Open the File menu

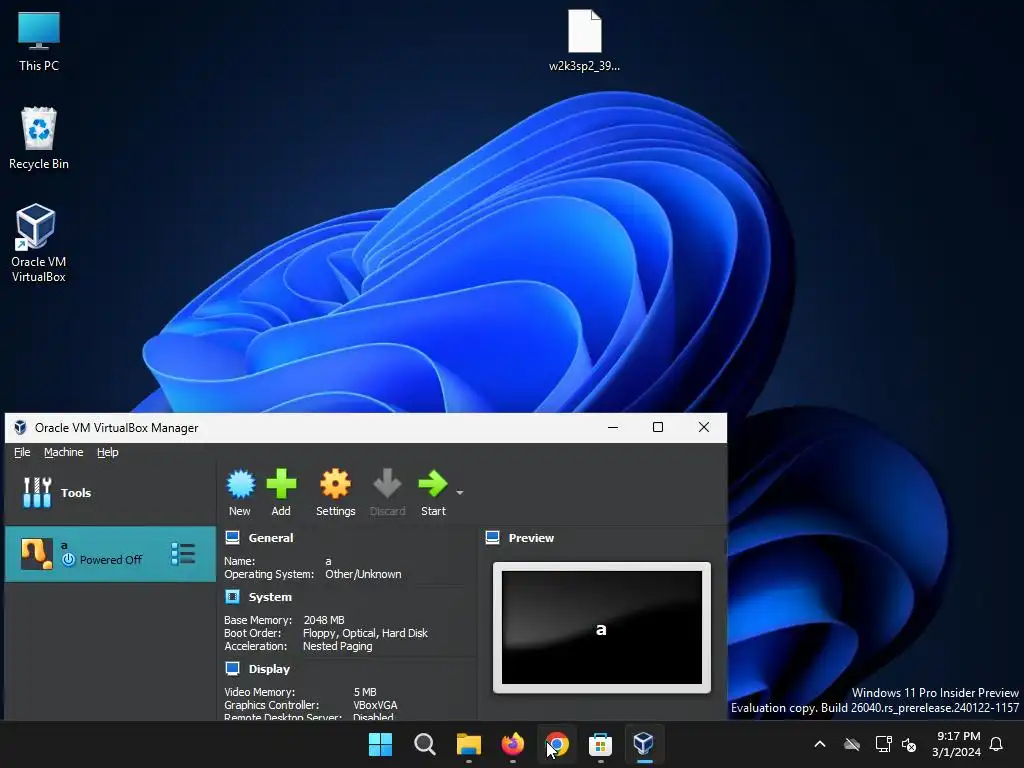(x=22, y=452)
